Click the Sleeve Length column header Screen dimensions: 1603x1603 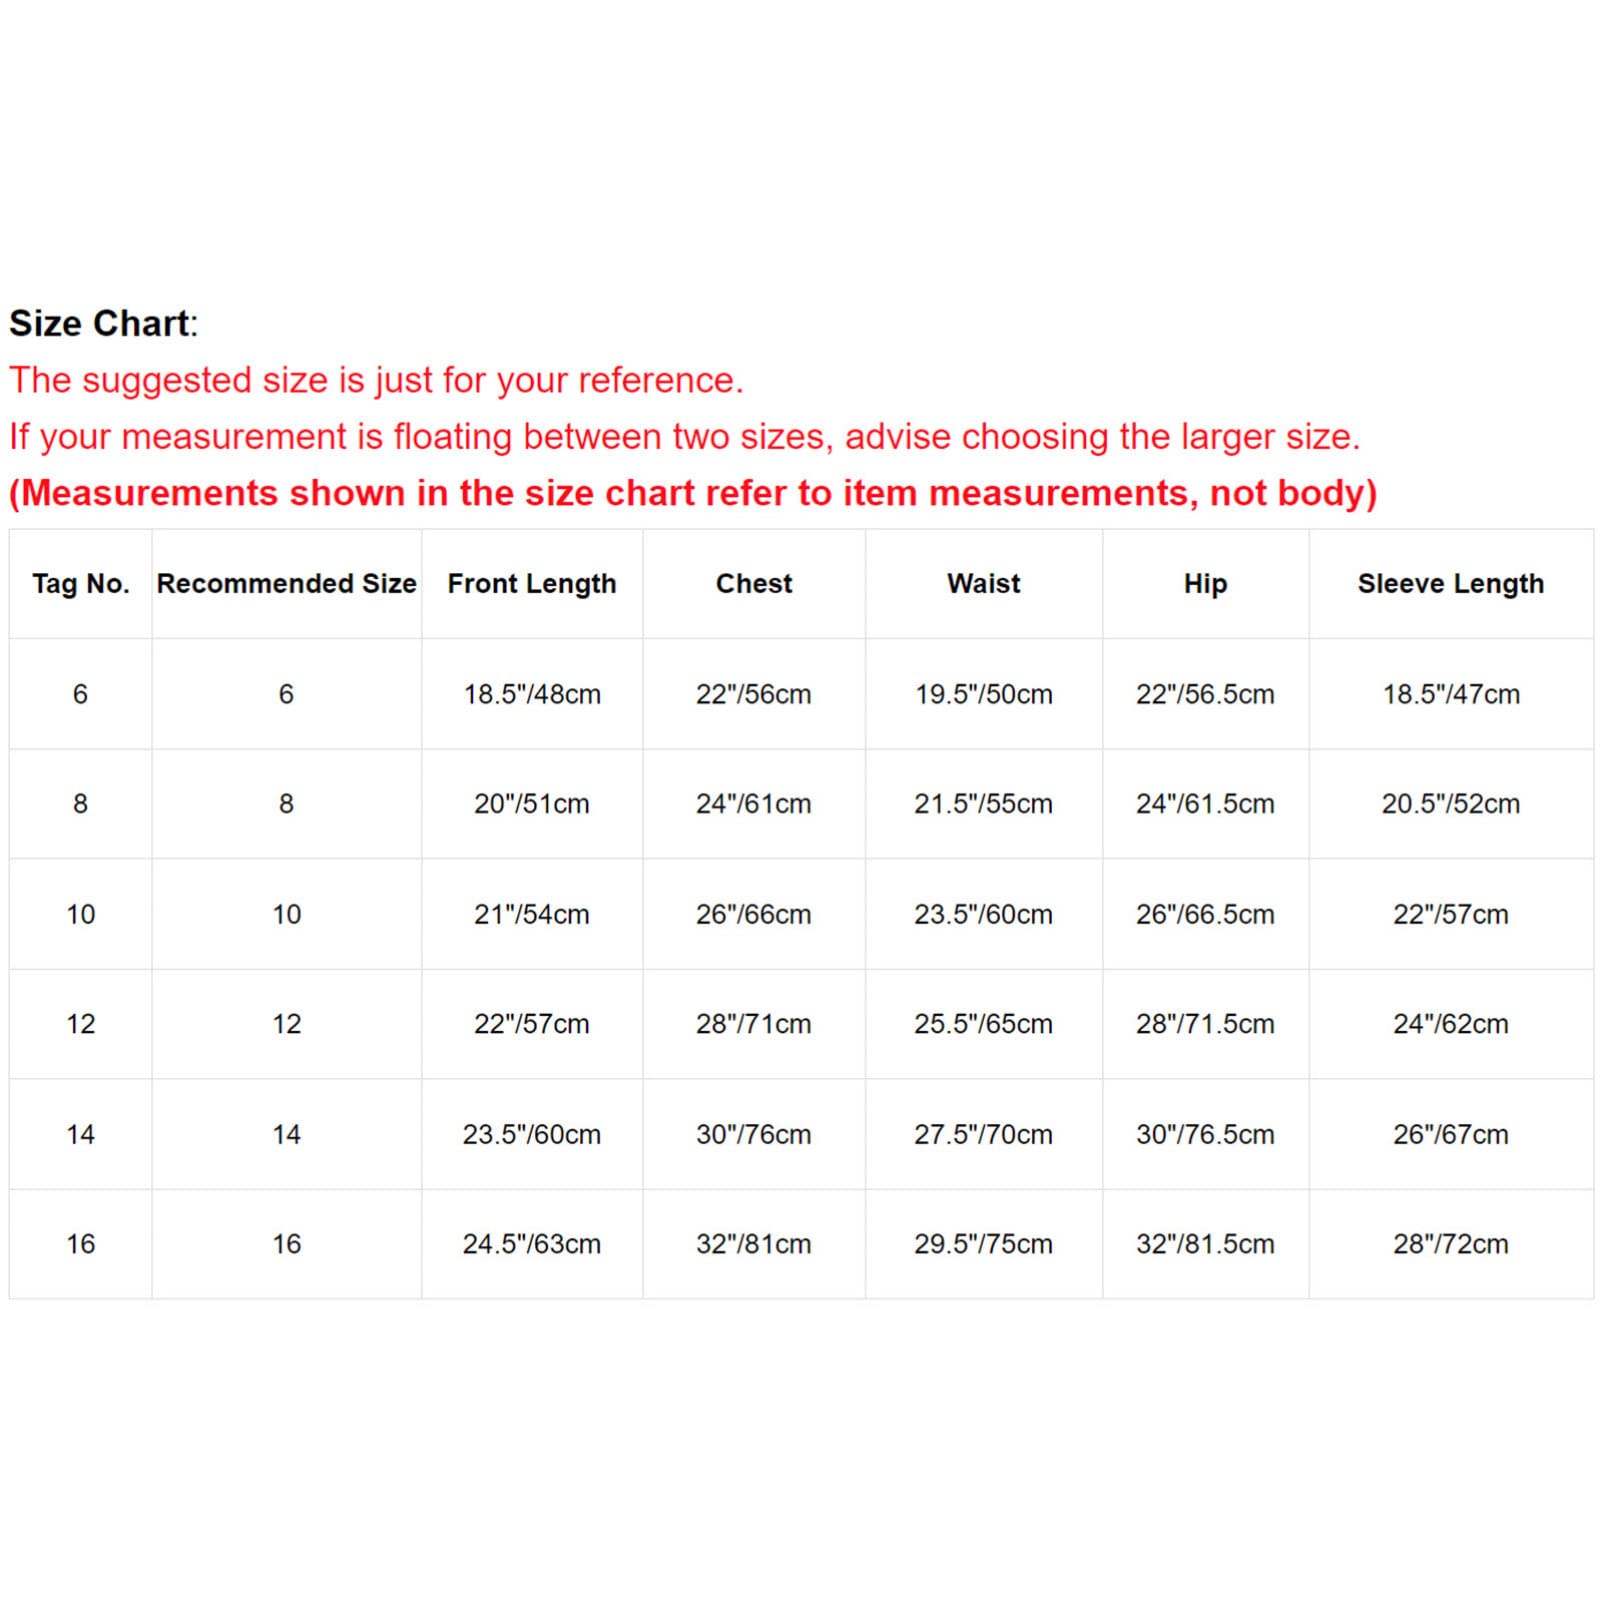(1451, 584)
